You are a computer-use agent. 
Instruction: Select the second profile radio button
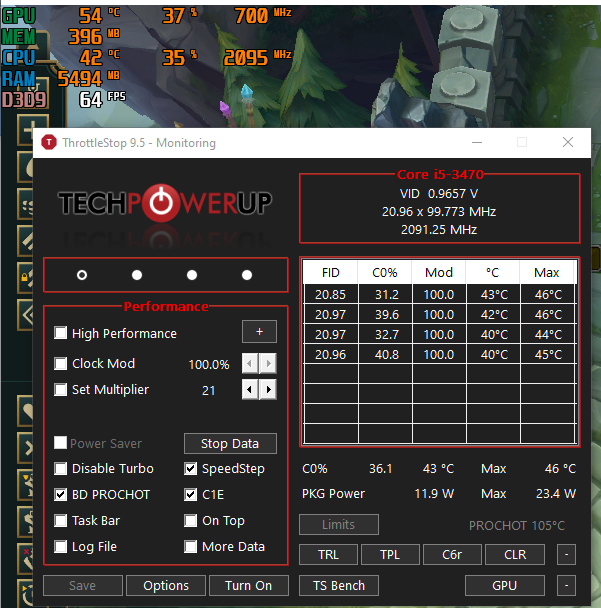137,275
